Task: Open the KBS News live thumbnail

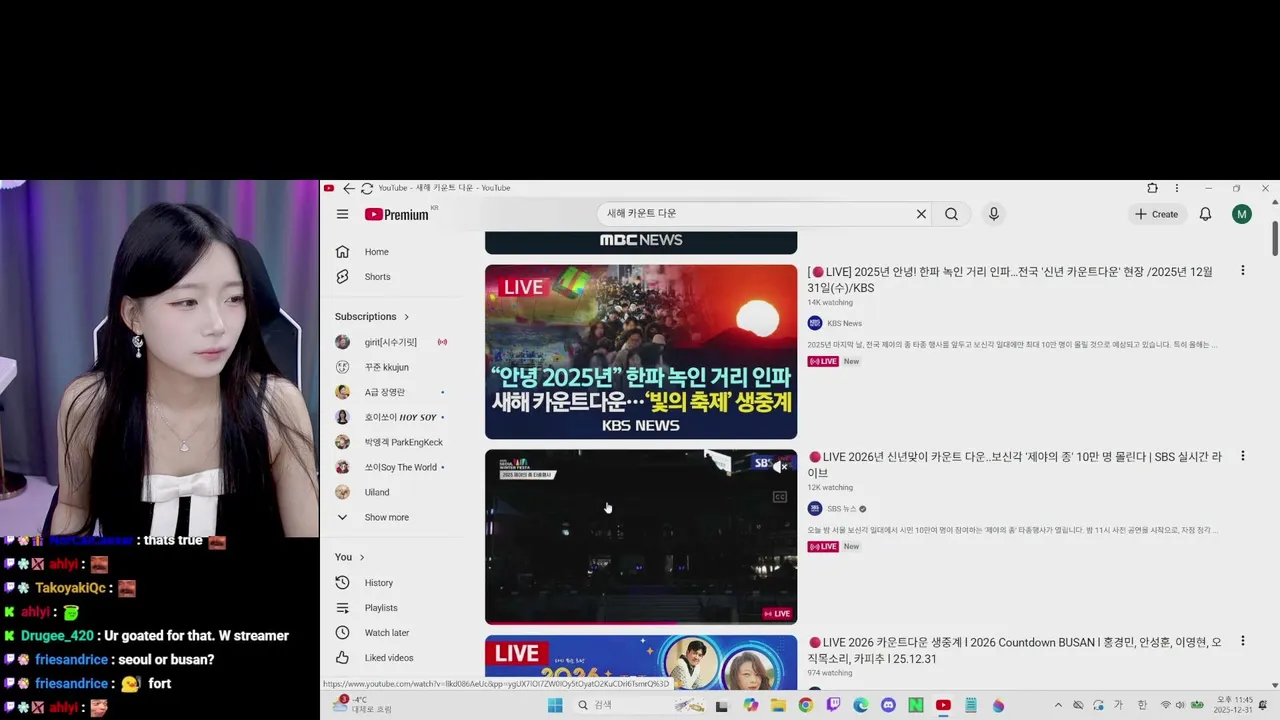Action: point(641,352)
